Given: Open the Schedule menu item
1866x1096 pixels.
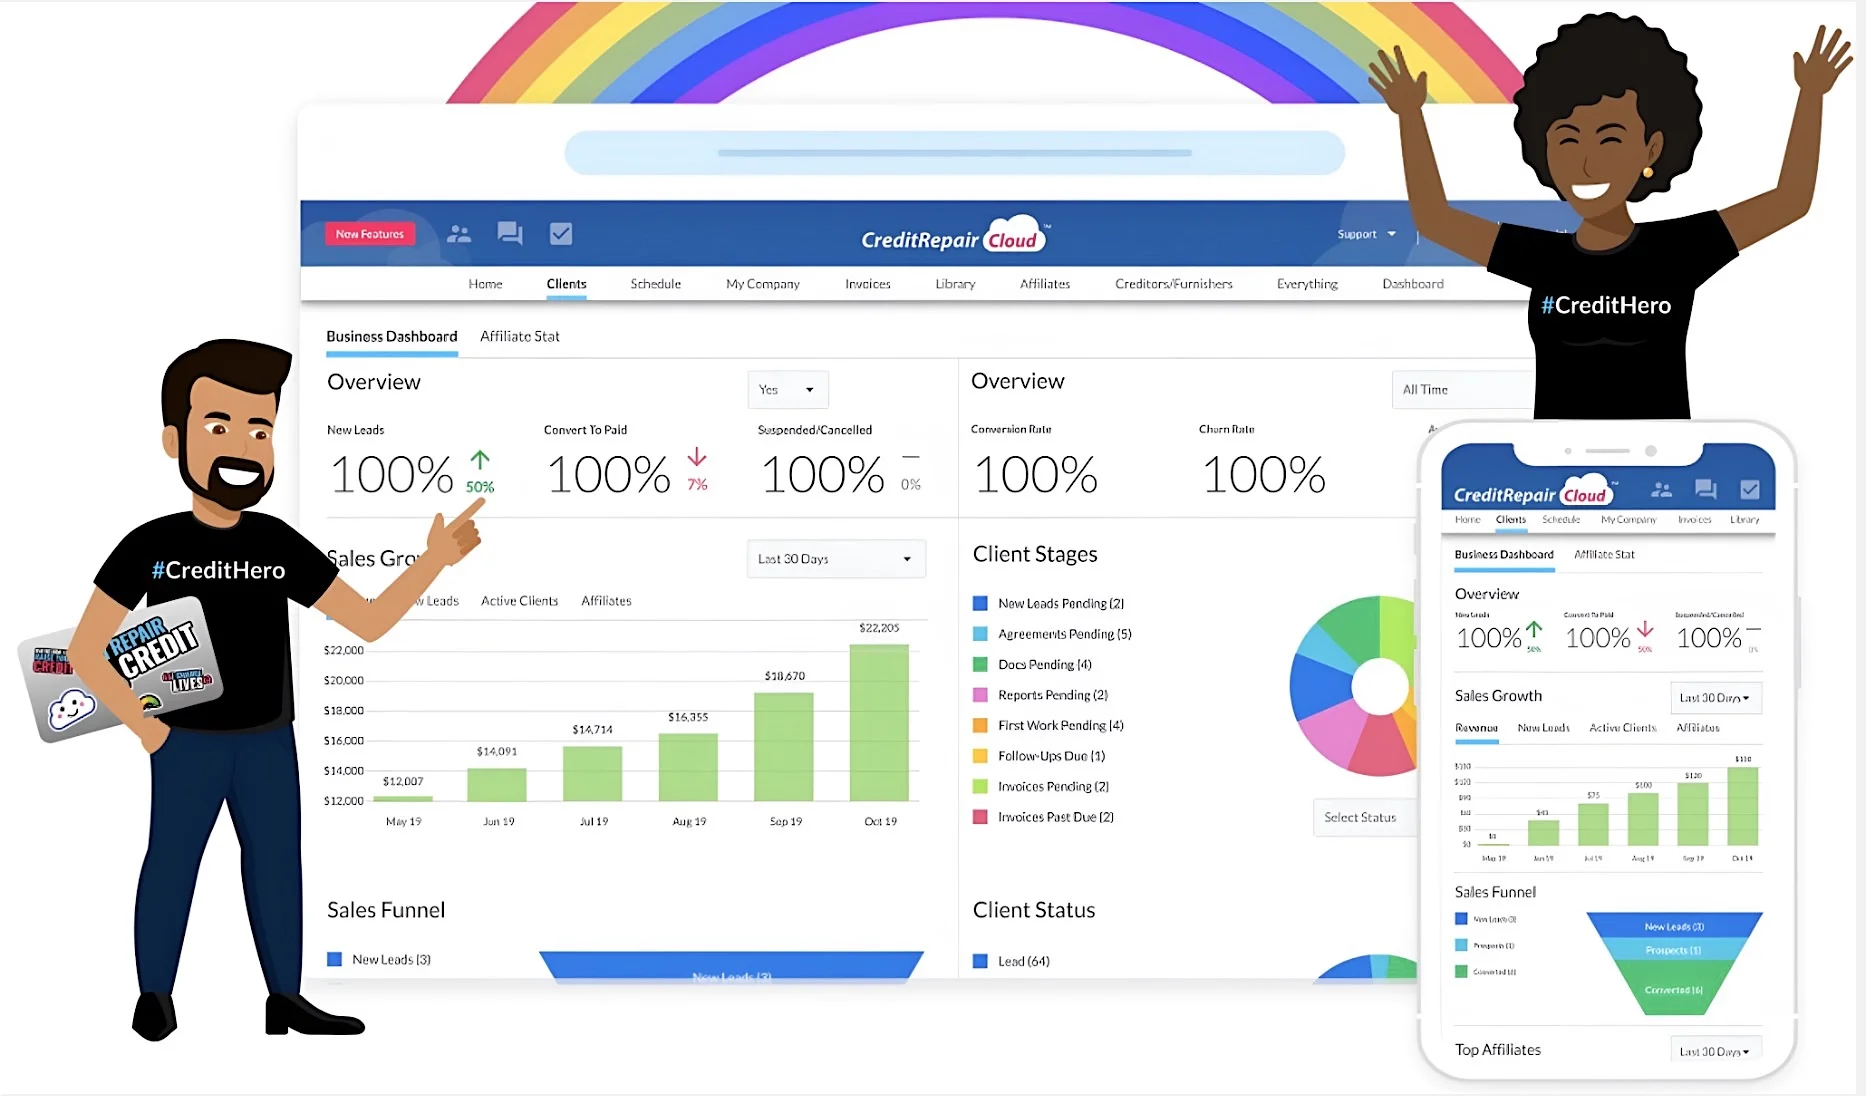Looking at the screenshot, I should (x=655, y=284).
